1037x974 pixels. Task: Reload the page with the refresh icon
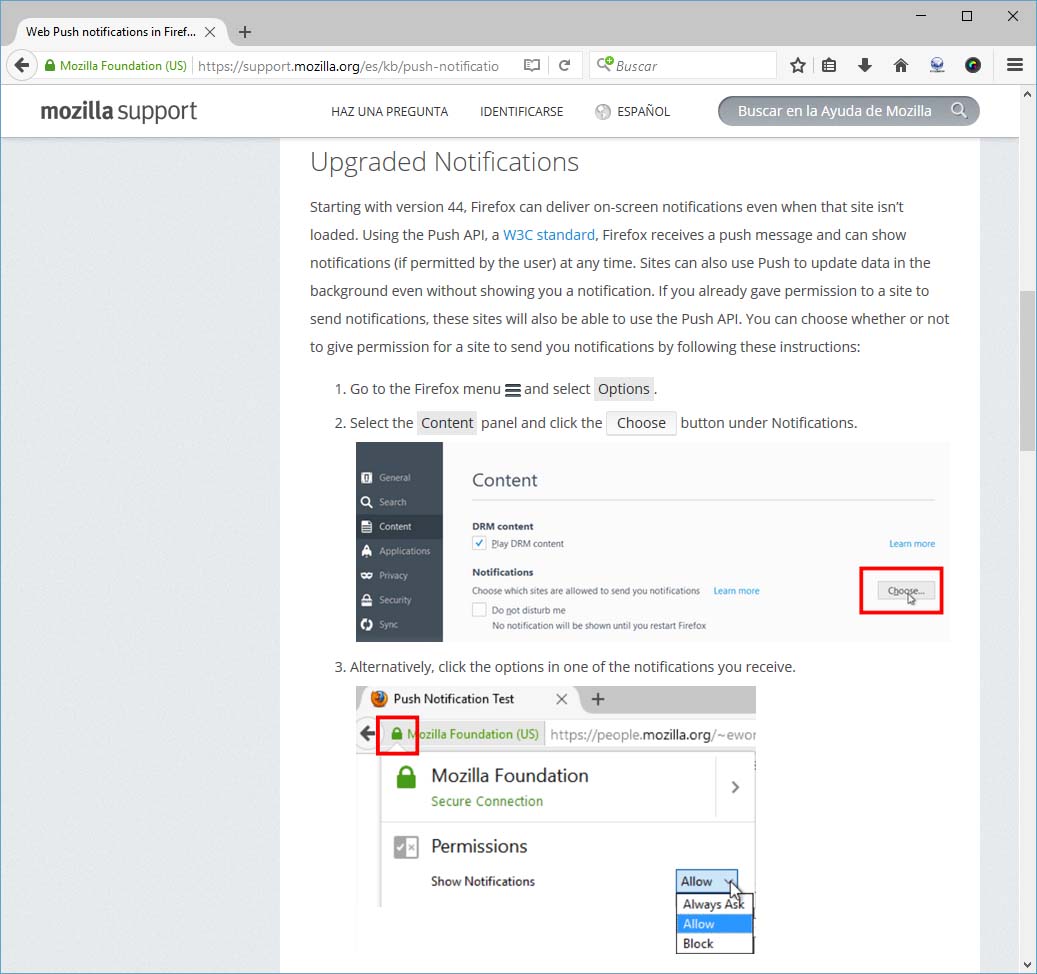[564, 65]
